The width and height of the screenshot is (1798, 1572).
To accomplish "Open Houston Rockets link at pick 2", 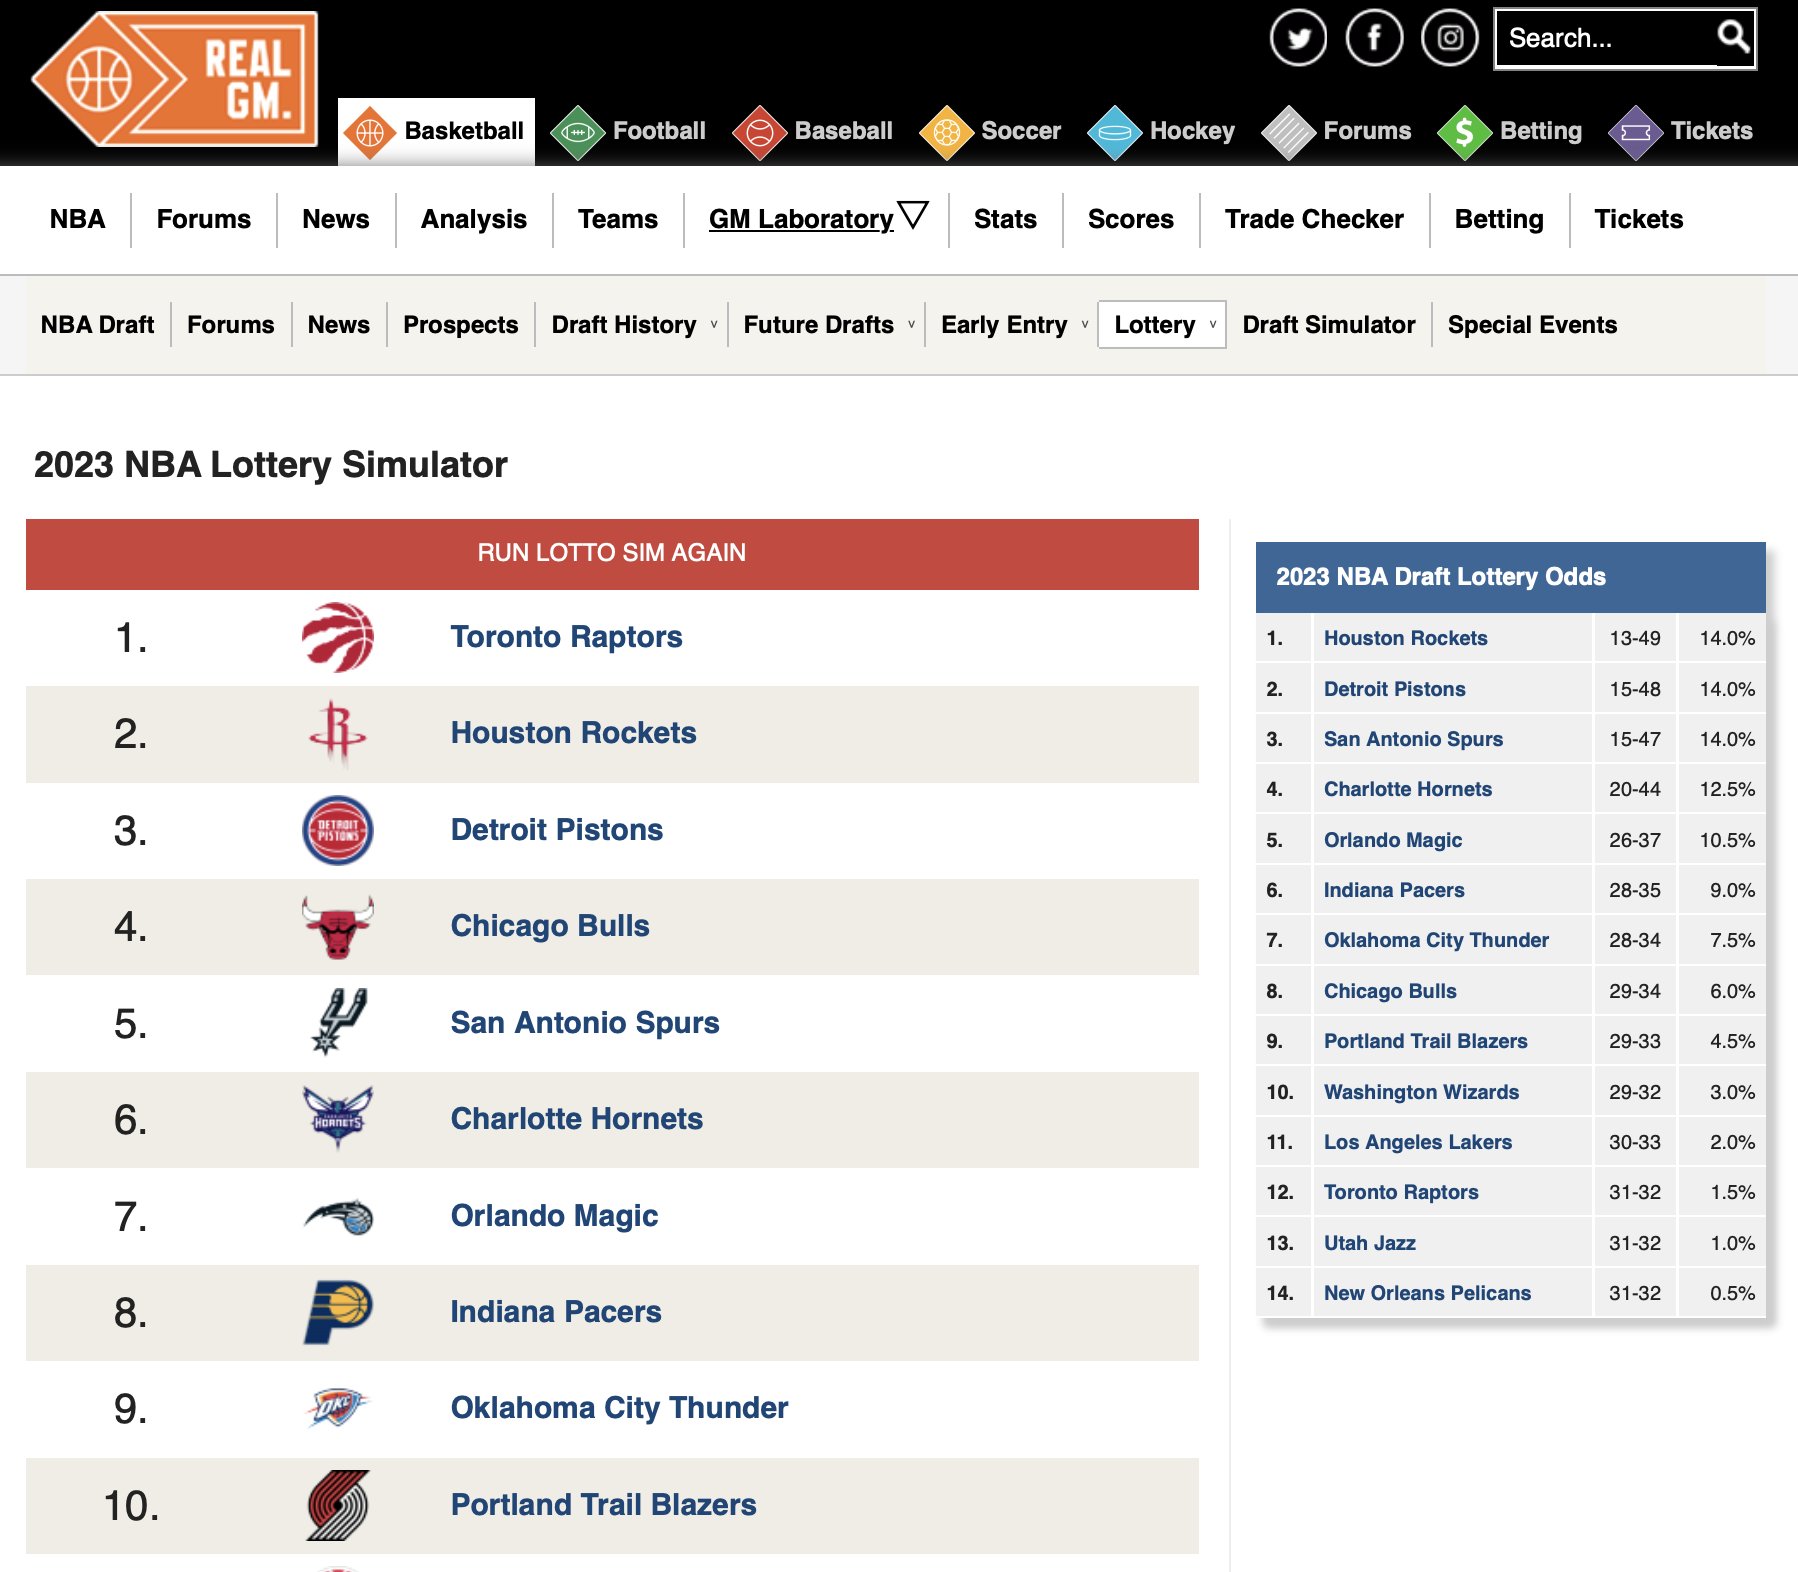I will [x=574, y=733].
